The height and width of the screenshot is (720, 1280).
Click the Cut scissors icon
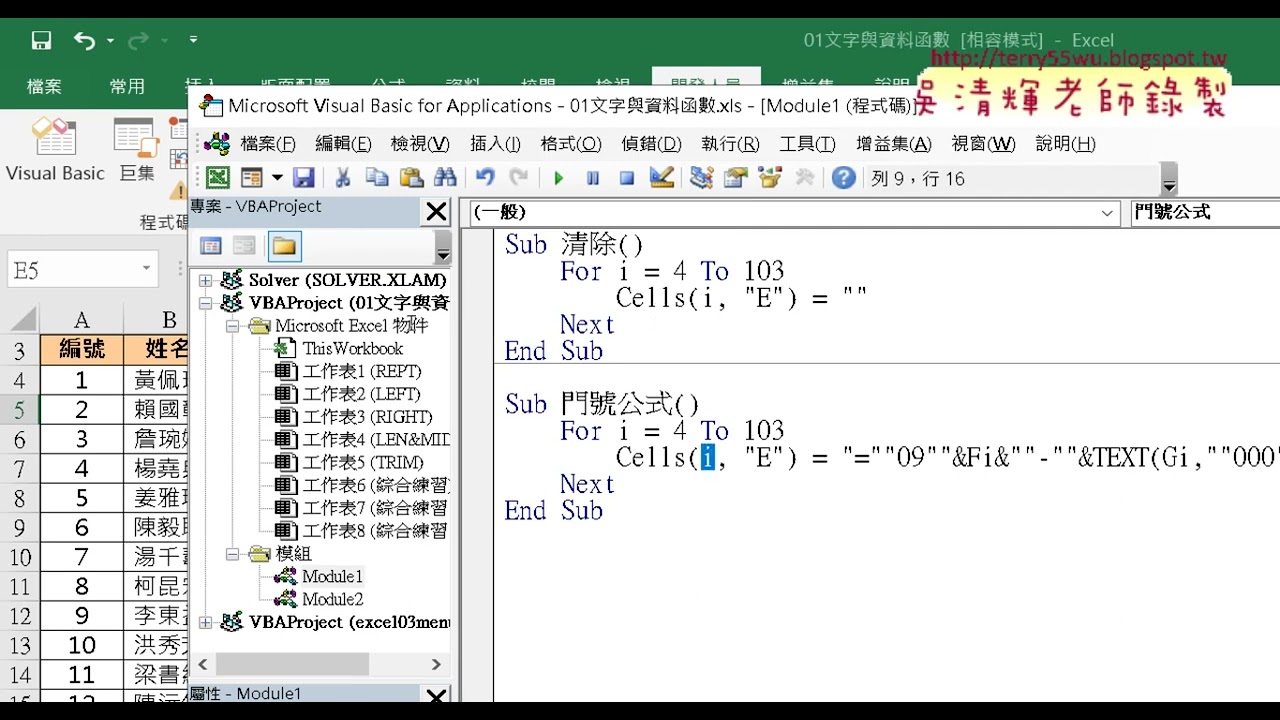342,178
